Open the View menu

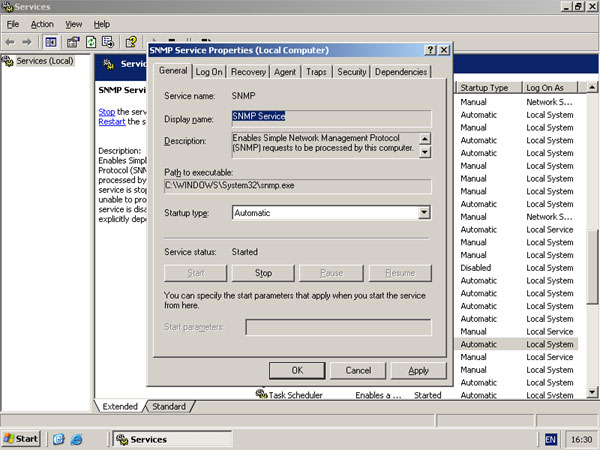[73, 24]
